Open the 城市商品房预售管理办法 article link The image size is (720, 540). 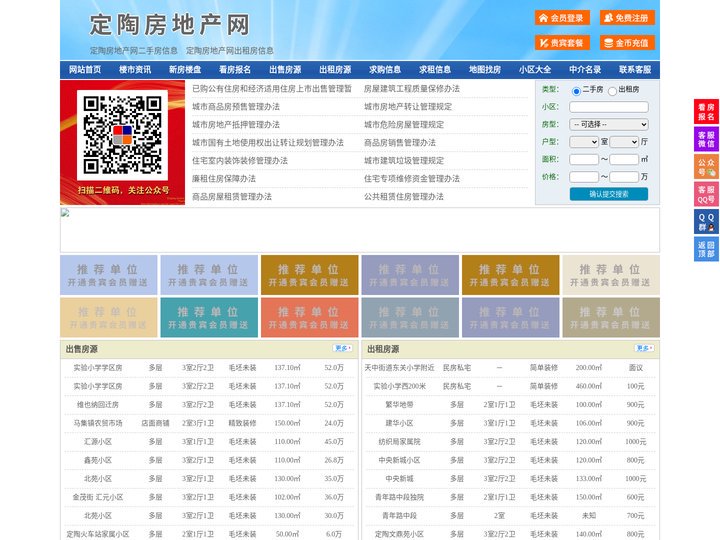click(236, 107)
